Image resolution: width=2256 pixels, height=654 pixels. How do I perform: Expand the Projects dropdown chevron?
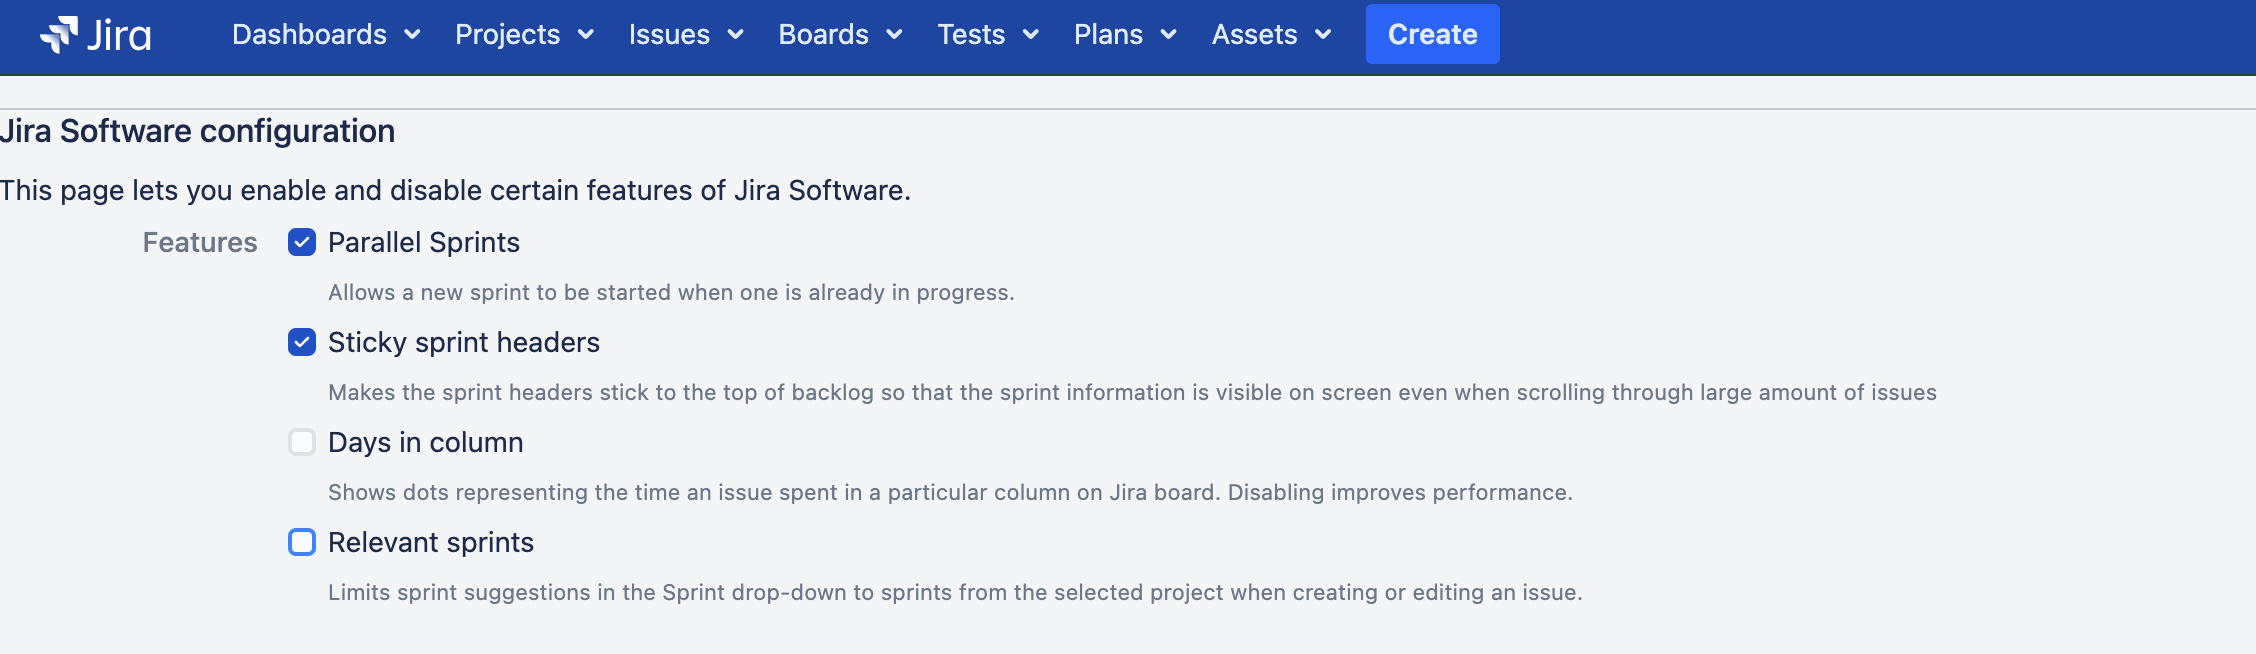tap(586, 35)
